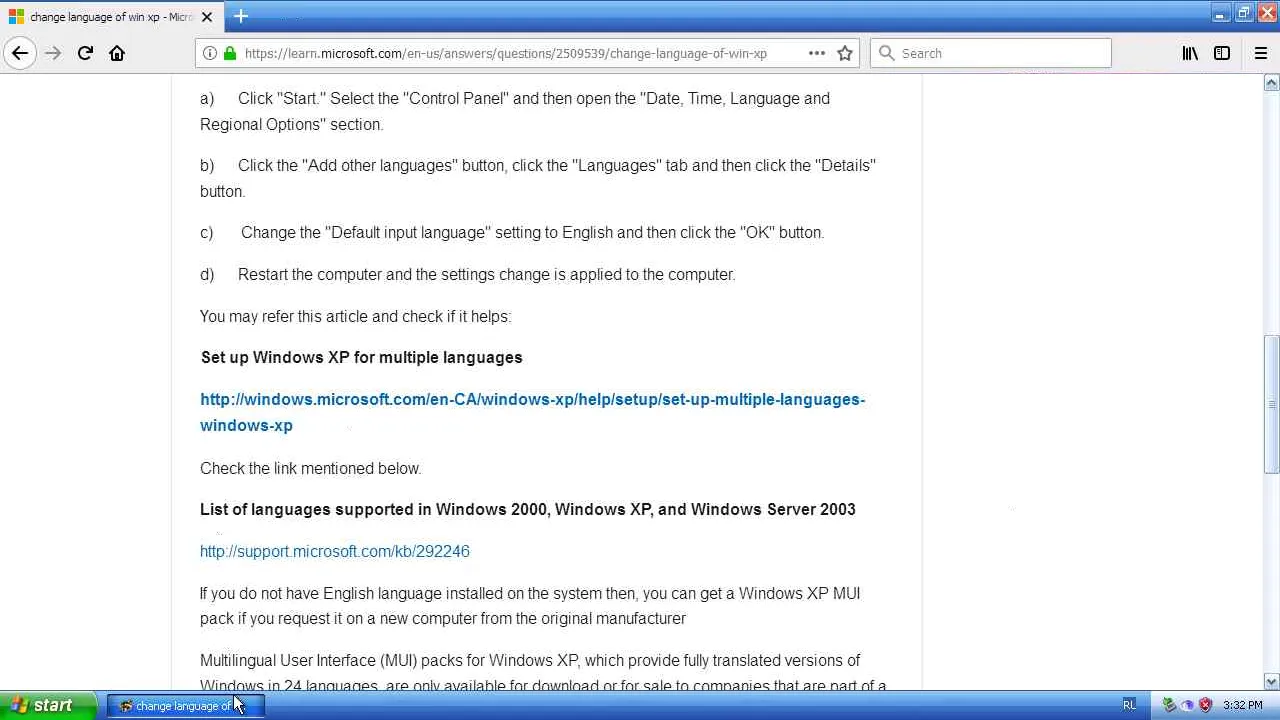1280x720 pixels.
Task: Click 'Check the link mentioned below.' text
Action: click(x=310, y=468)
